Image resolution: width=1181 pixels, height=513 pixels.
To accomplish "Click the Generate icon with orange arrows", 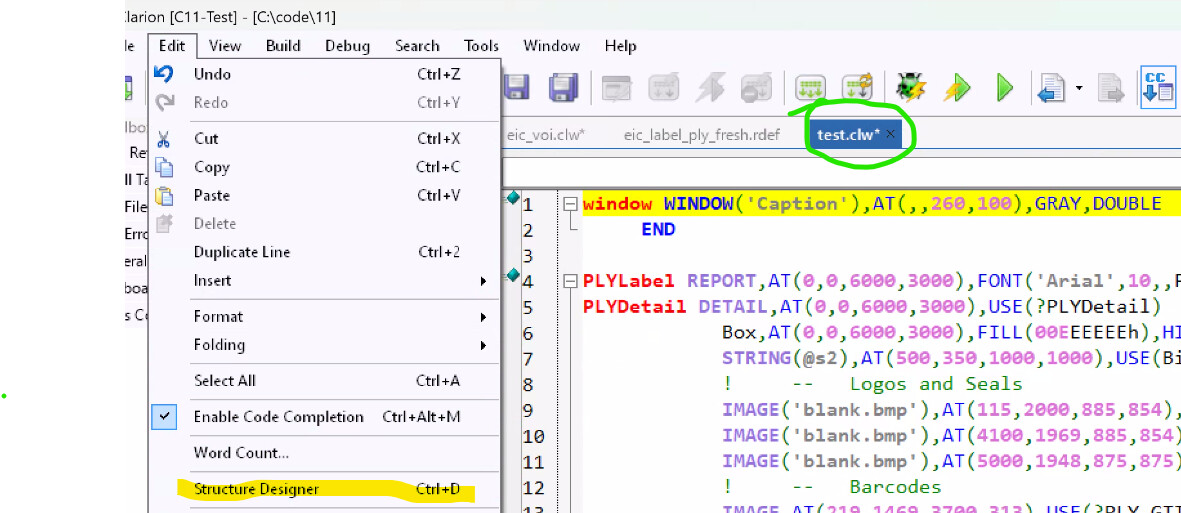I will [857, 88].
